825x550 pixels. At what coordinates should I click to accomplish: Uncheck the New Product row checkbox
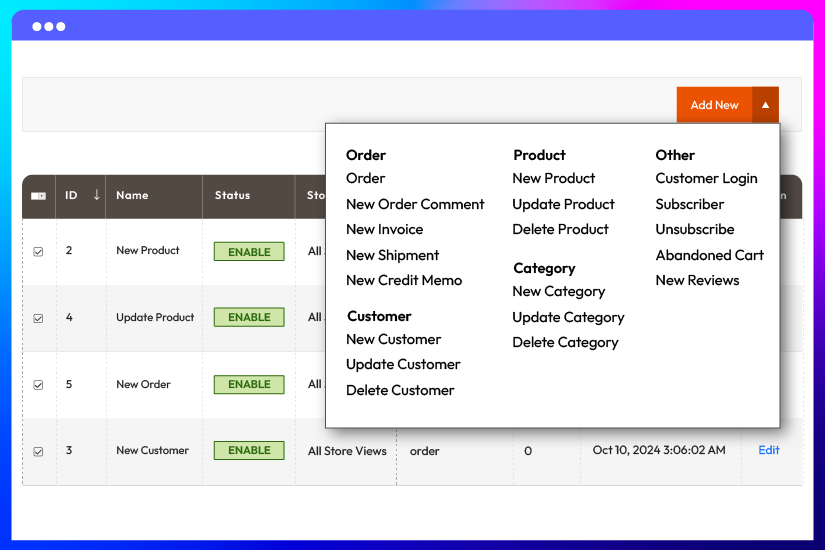click(x=39, y=252)
